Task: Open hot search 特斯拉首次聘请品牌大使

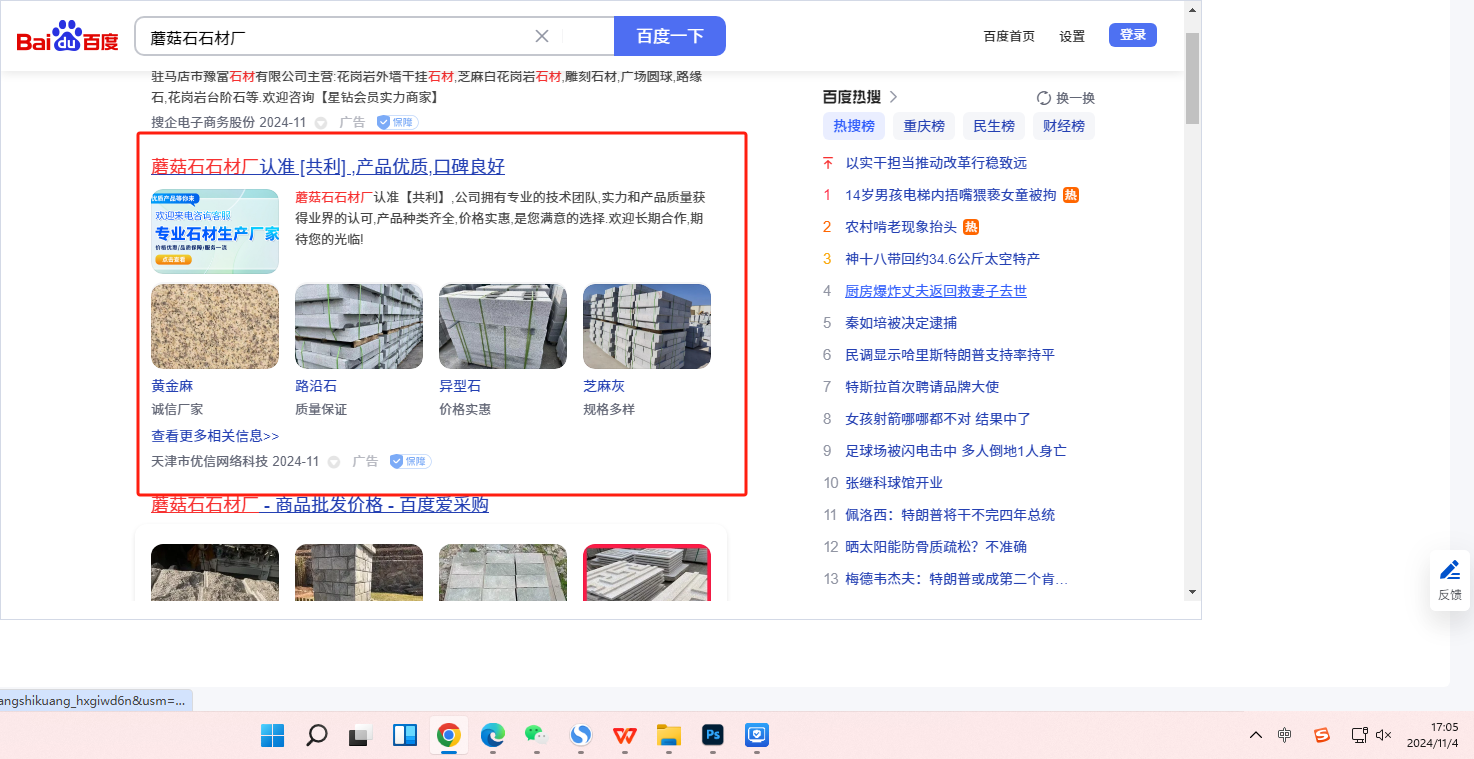Action: pos(922,387)
